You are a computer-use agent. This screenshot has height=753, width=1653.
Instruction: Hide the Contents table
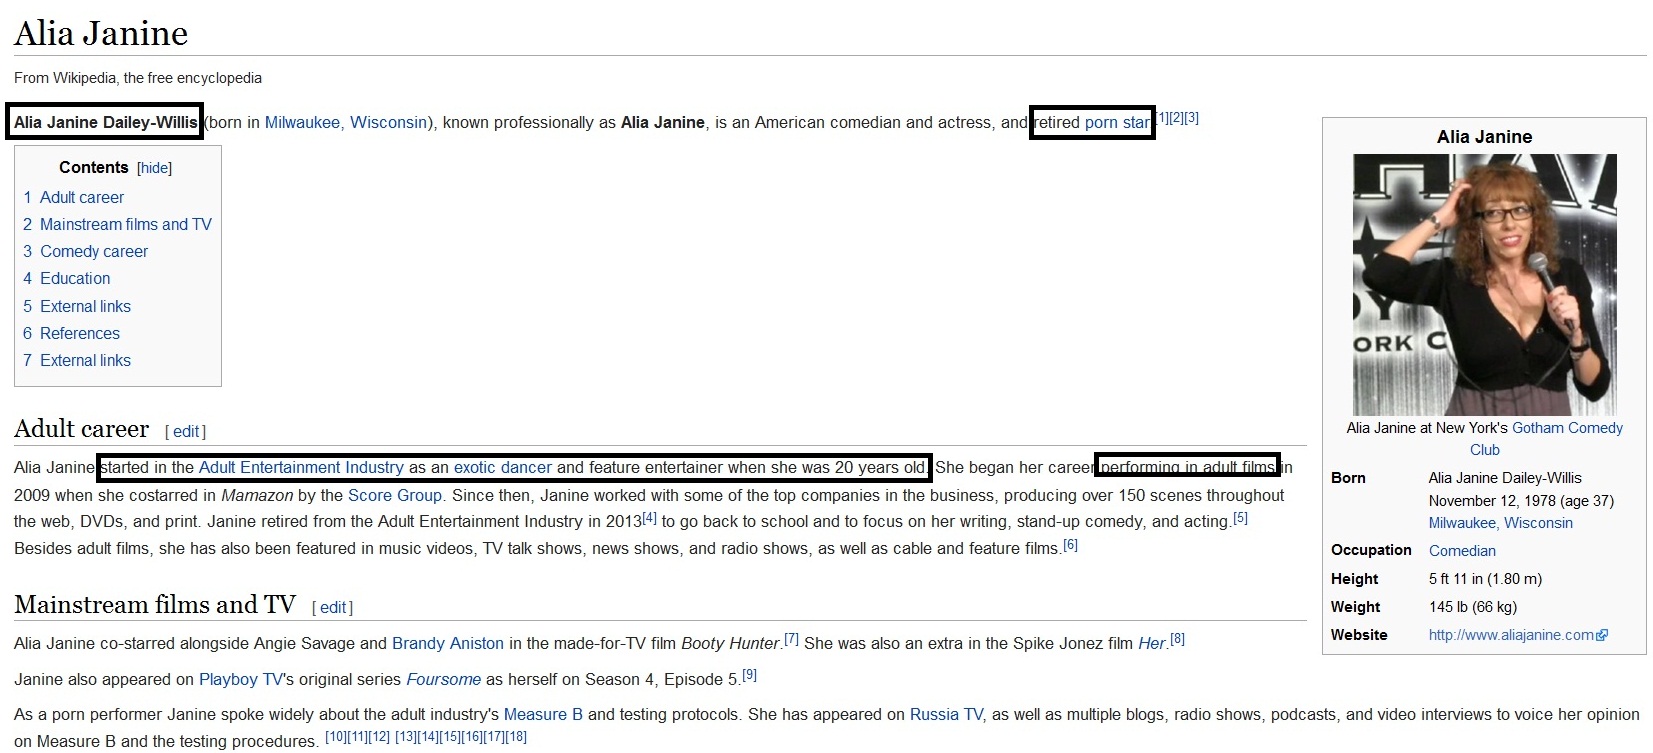[x=154, y=168]
